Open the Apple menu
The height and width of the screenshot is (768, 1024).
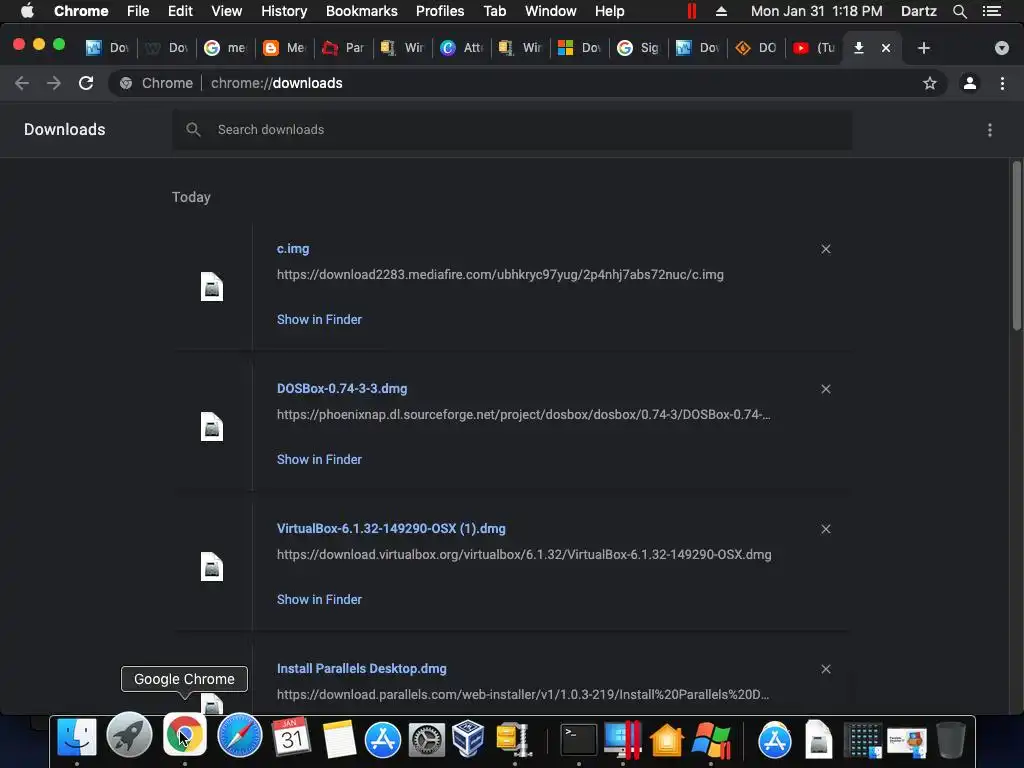pyautogui.click(x=27, y=11)
